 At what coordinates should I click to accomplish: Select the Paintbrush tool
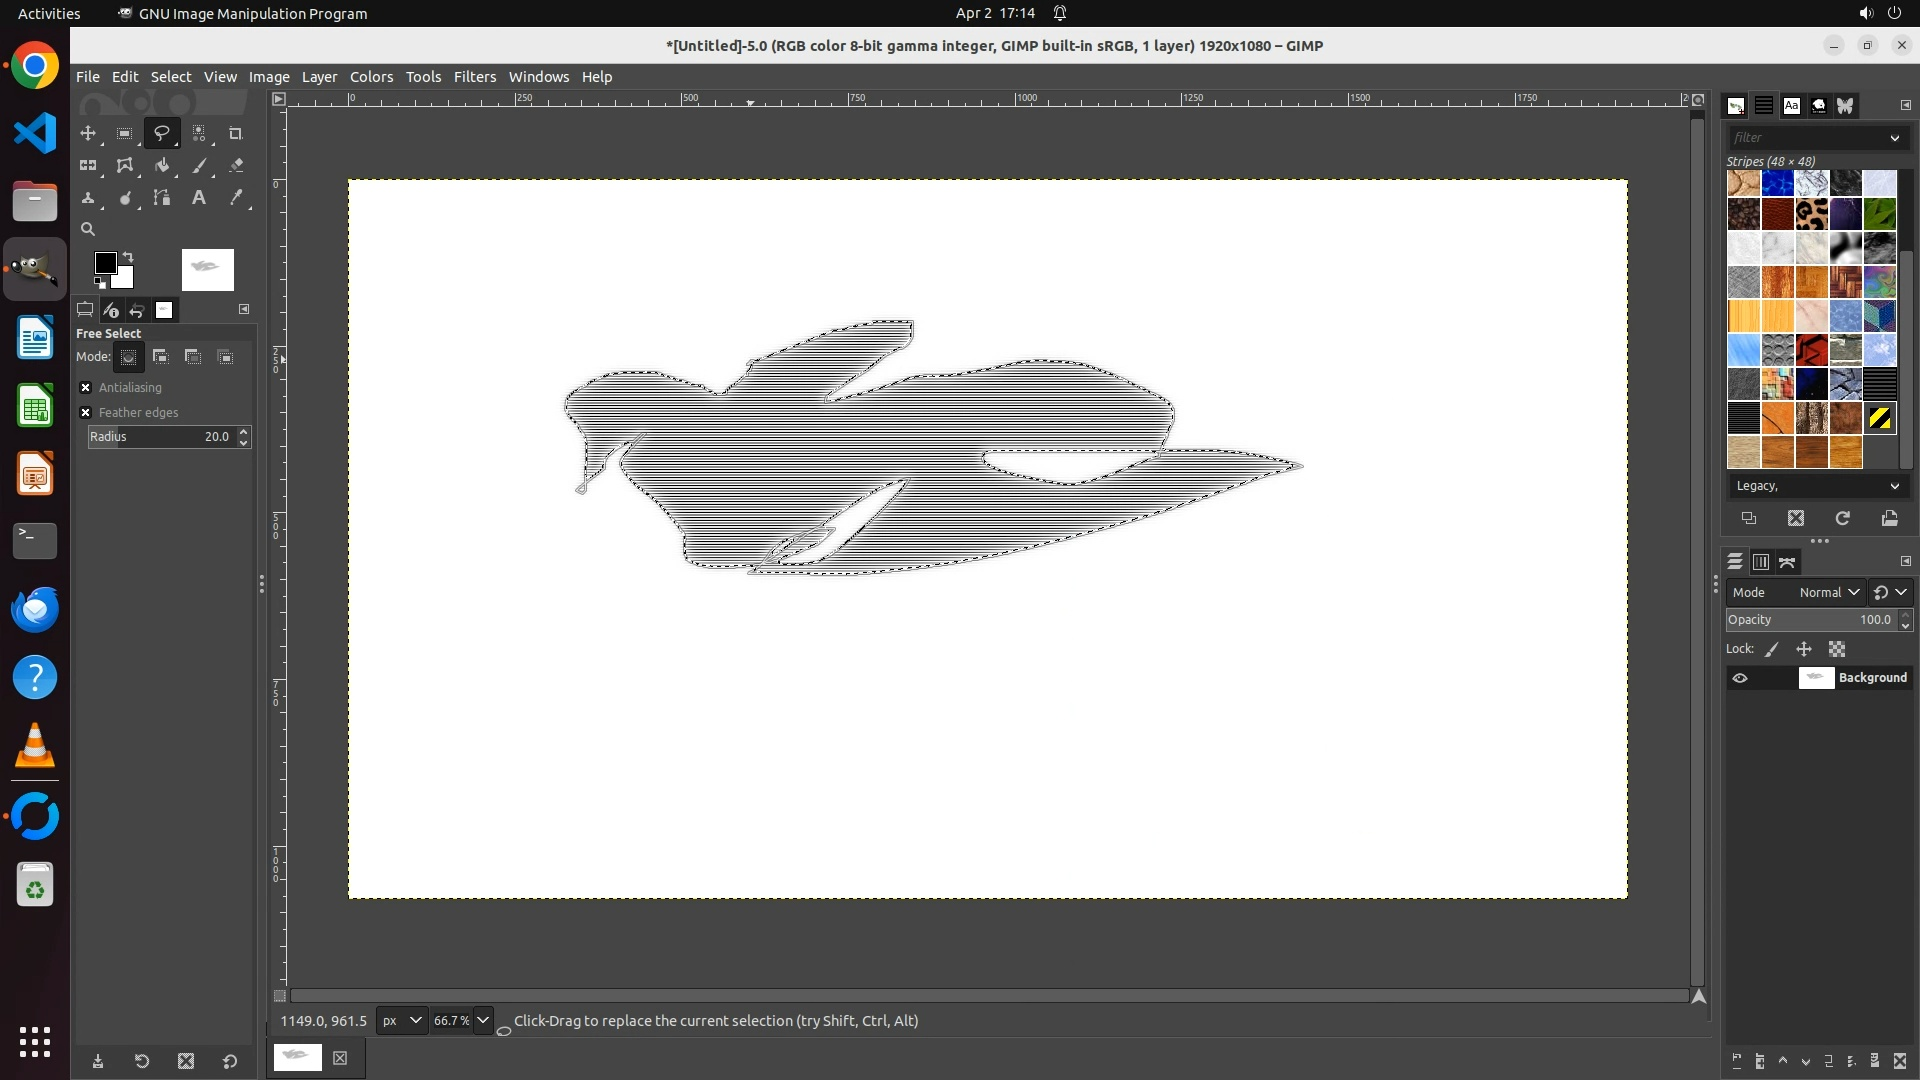click(199, 166)
